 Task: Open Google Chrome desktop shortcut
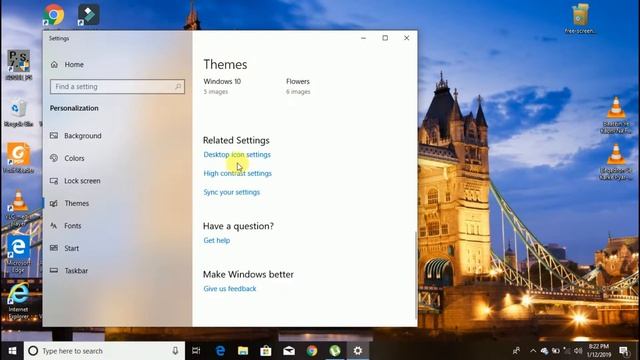pyautogui.click(x=53, y=15)
